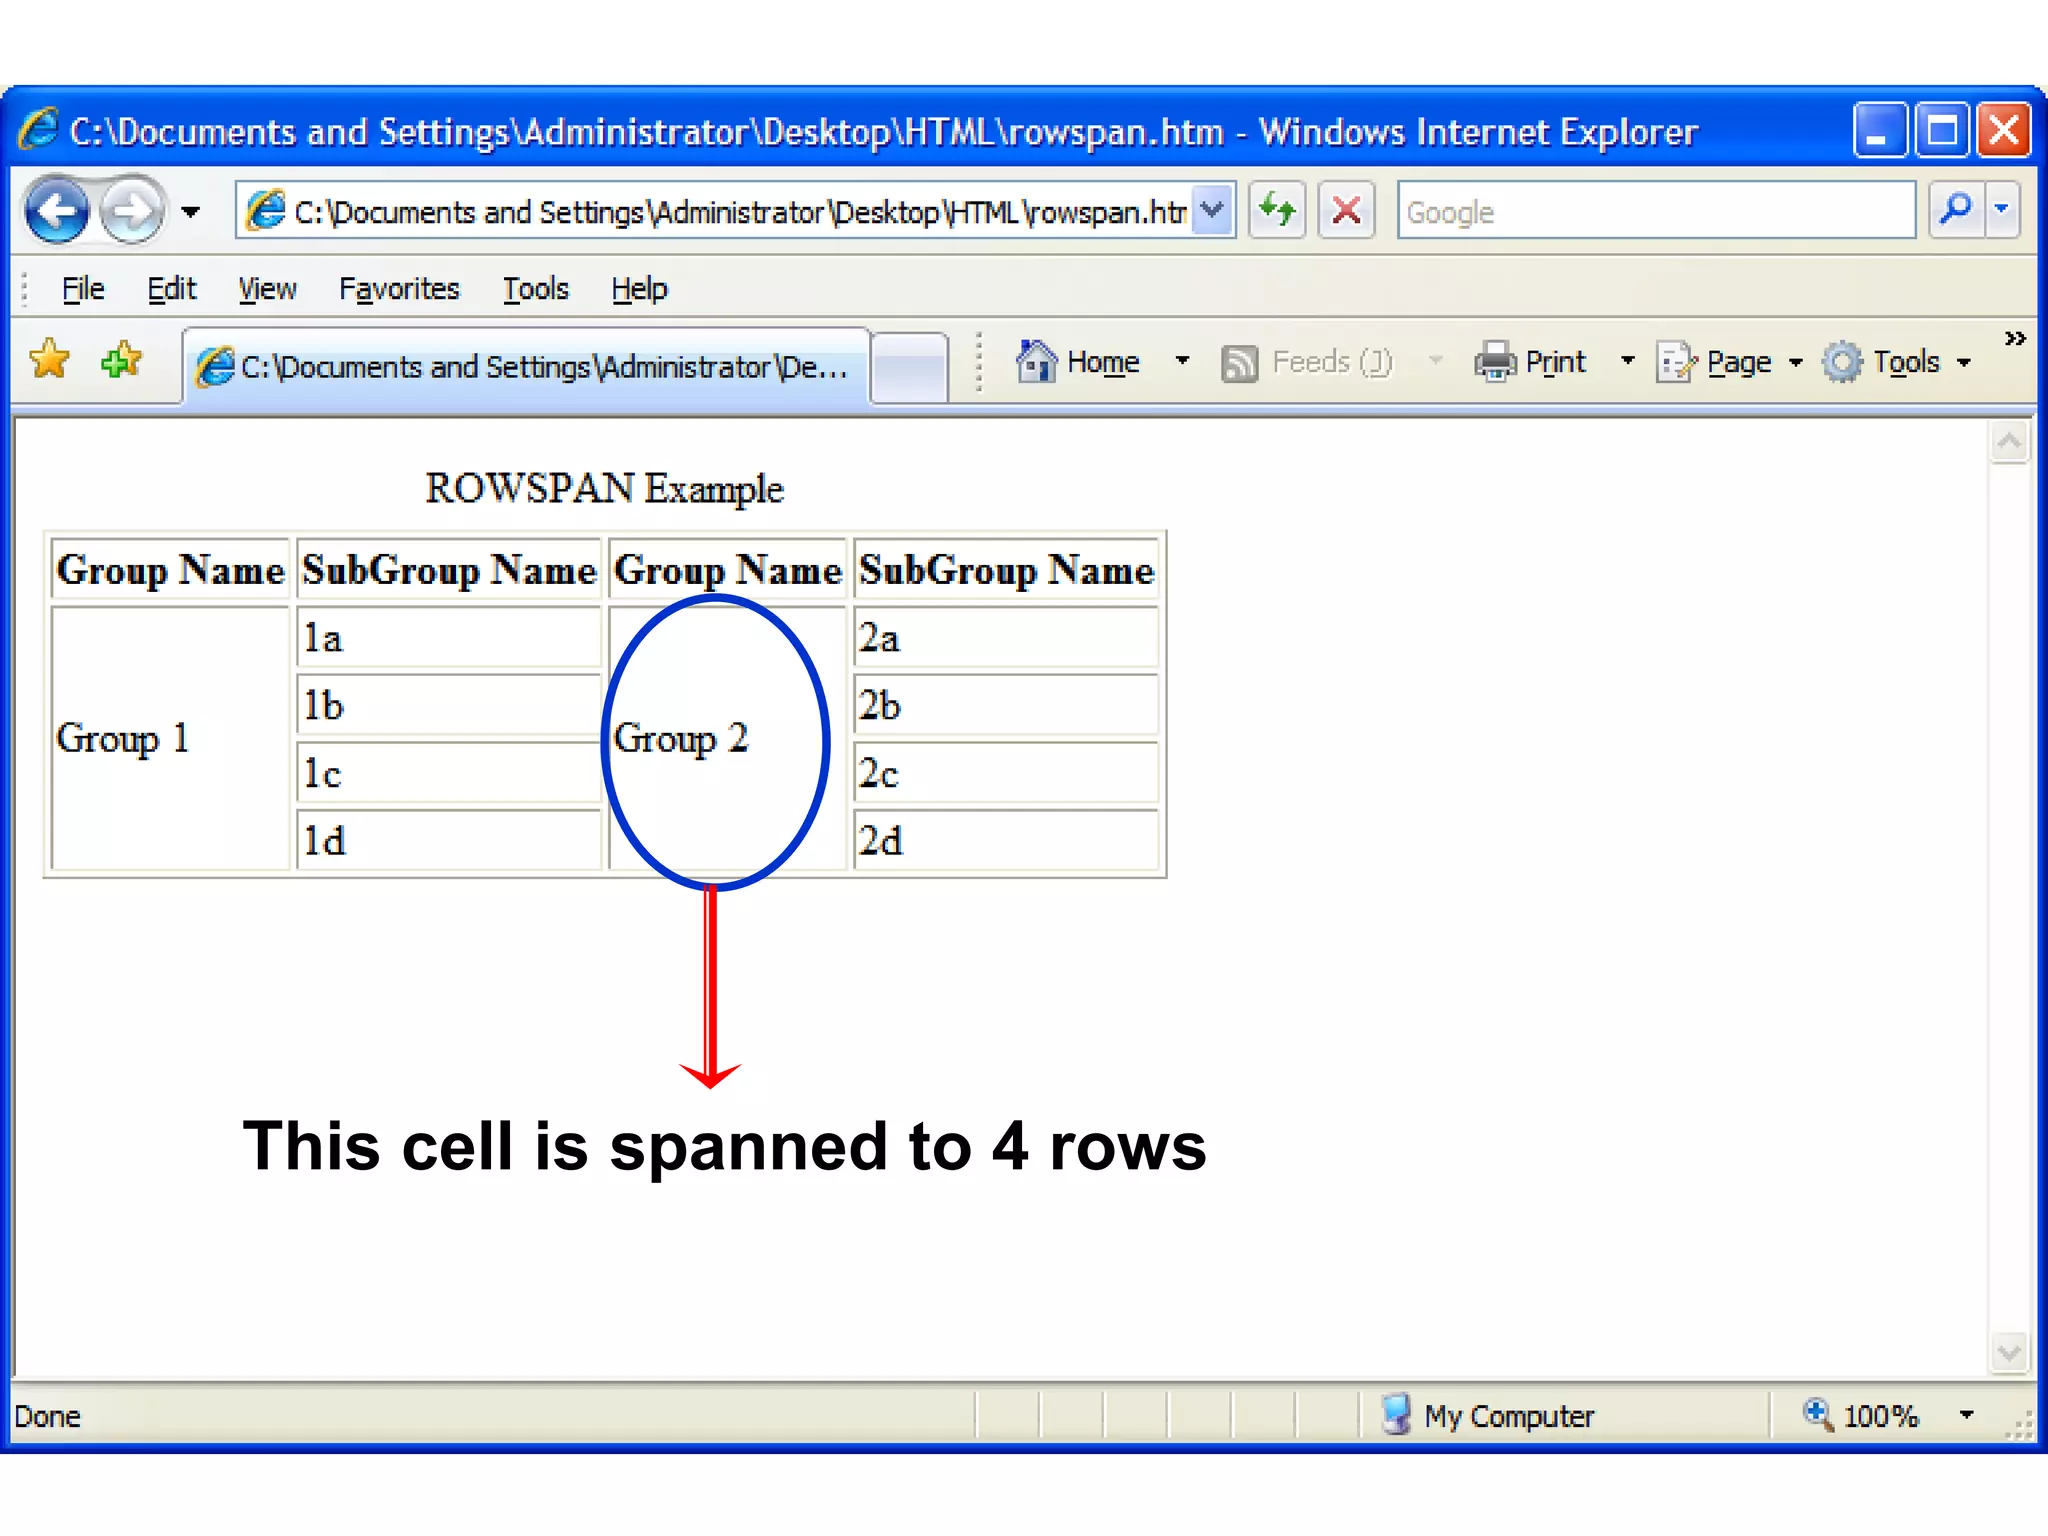
Task: Open the Help menu
Action: (x=639, y=289)
